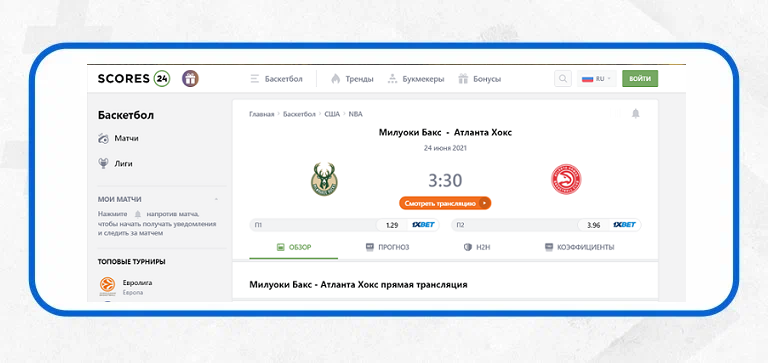Screen dimensions: 768x363
Task: Open the Euroleague tournament icon
Action: pos(107,285)
